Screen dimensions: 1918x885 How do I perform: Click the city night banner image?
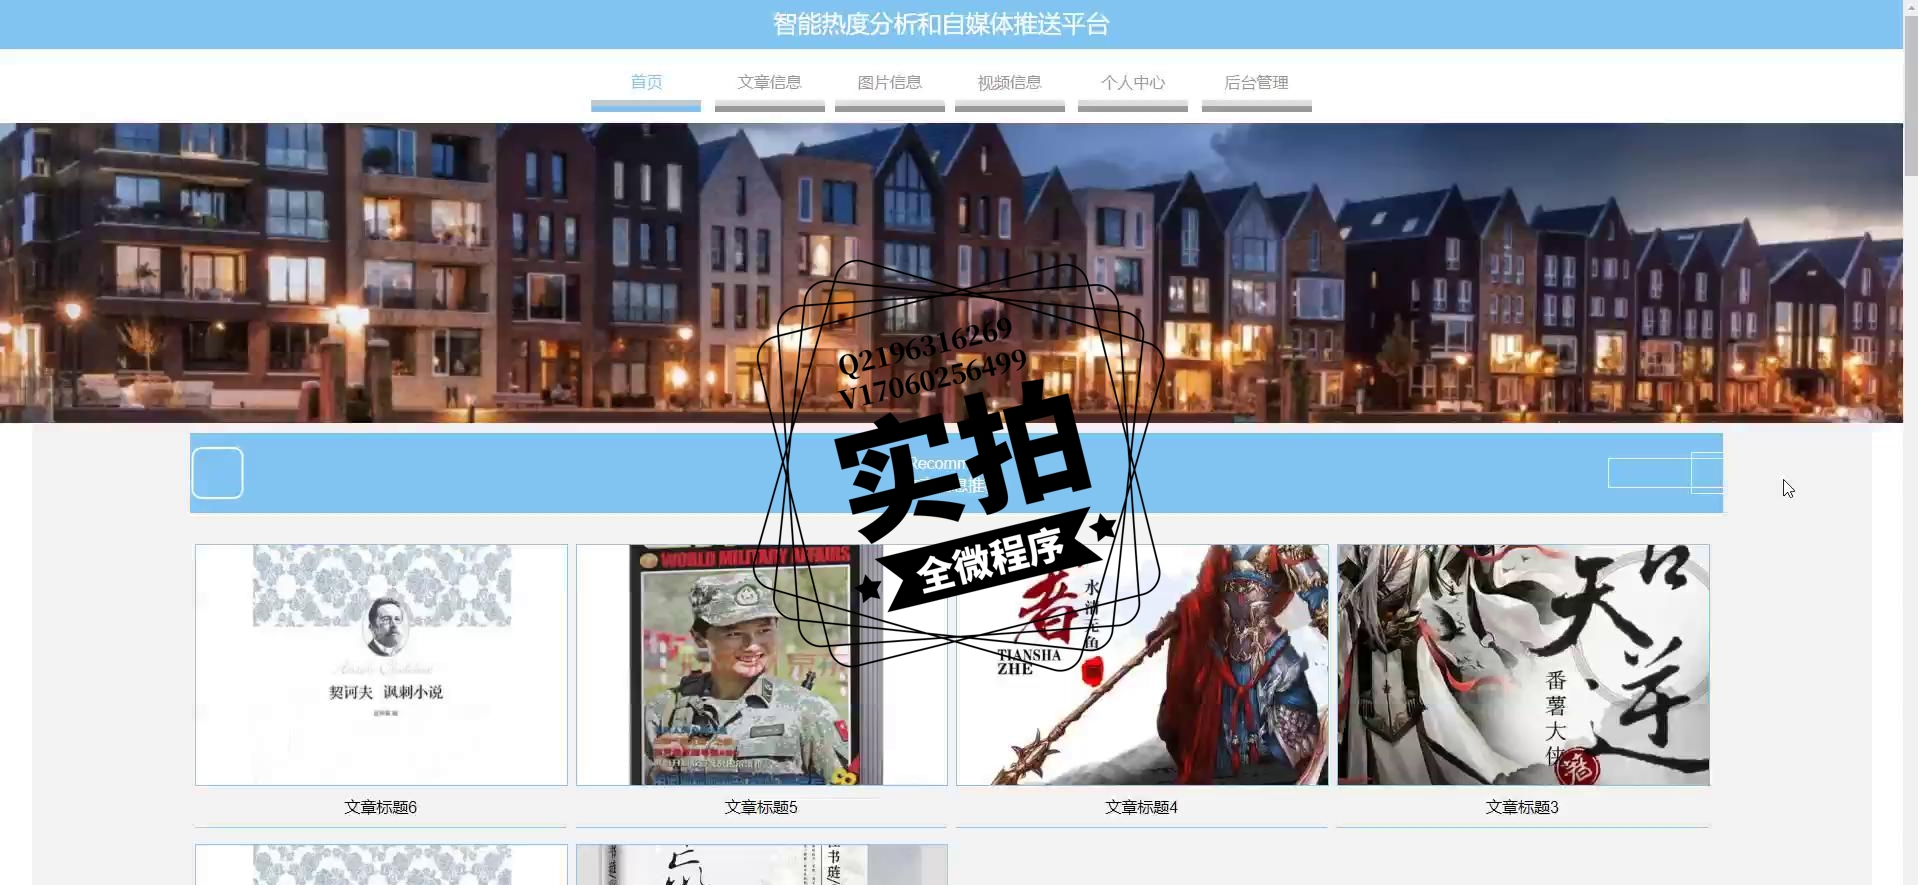[x=951, y=272]
